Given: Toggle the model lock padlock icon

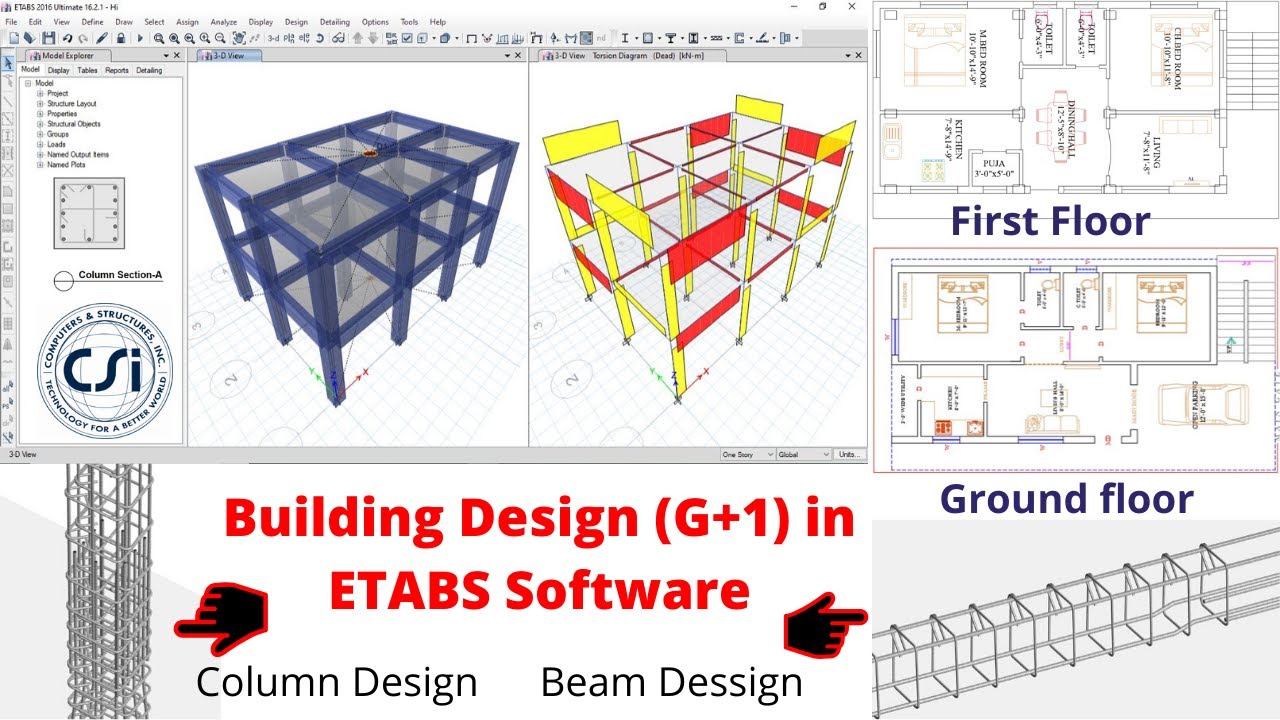Looking at the screenshot, I should 120,38.
